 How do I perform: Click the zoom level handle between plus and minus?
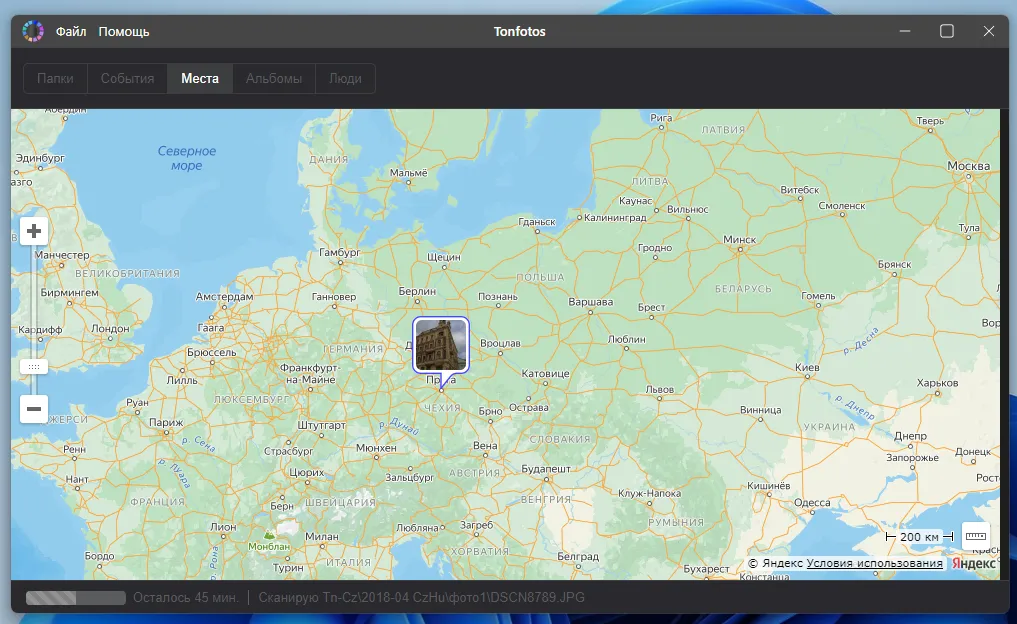34,366
